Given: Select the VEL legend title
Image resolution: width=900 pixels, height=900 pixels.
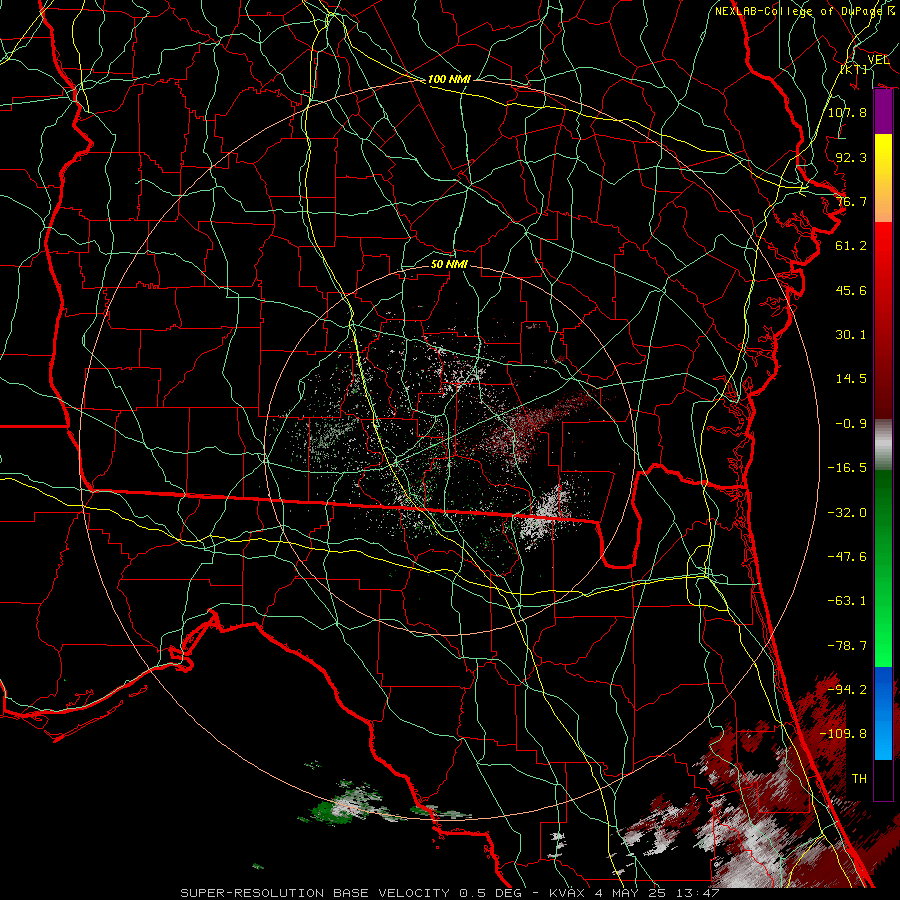Looking at the screenshot, I should [x=878, y=60].
